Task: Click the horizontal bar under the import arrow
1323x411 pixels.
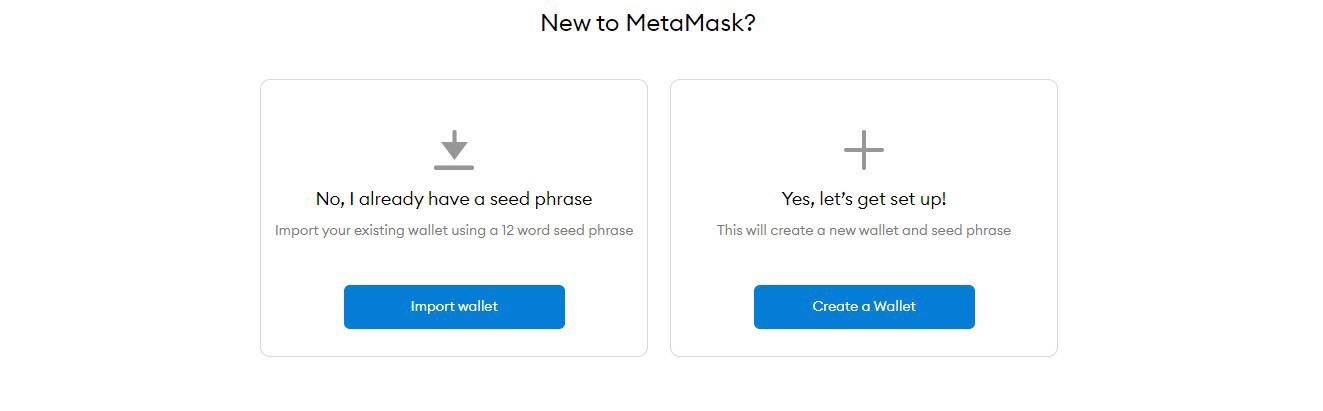Action: pyautogui.click(x=454, y=167)
